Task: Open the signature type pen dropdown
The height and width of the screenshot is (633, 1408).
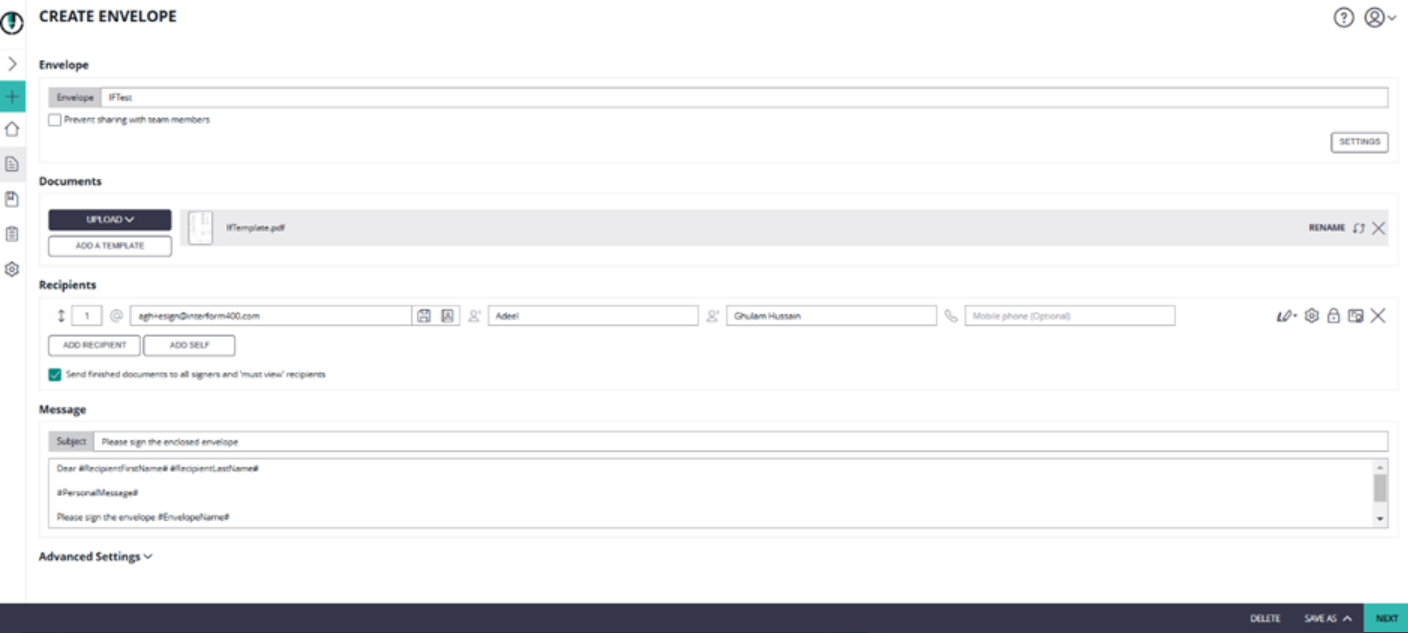Action: (1286, 316)
